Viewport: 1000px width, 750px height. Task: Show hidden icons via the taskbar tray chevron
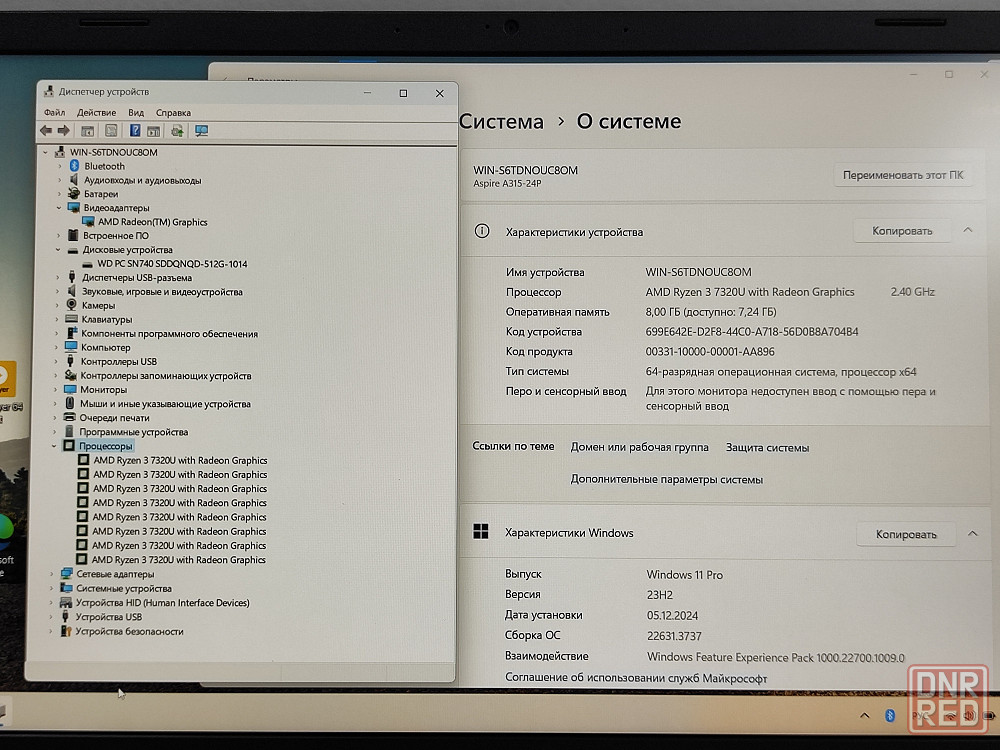[864, 716]
